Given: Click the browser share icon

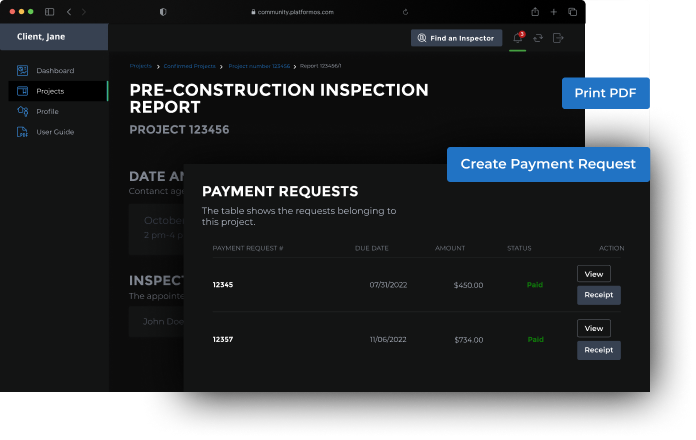Looking at the screenshot, I should 535,11.
